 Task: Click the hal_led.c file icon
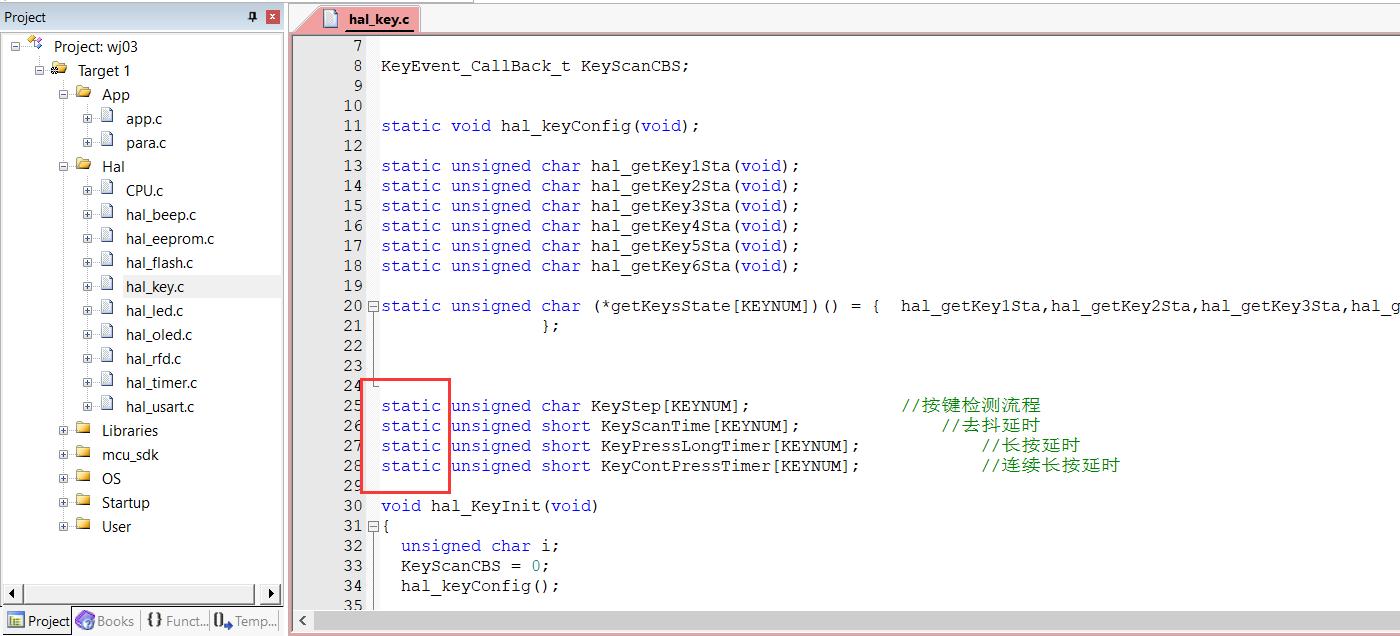pos(107,309)
